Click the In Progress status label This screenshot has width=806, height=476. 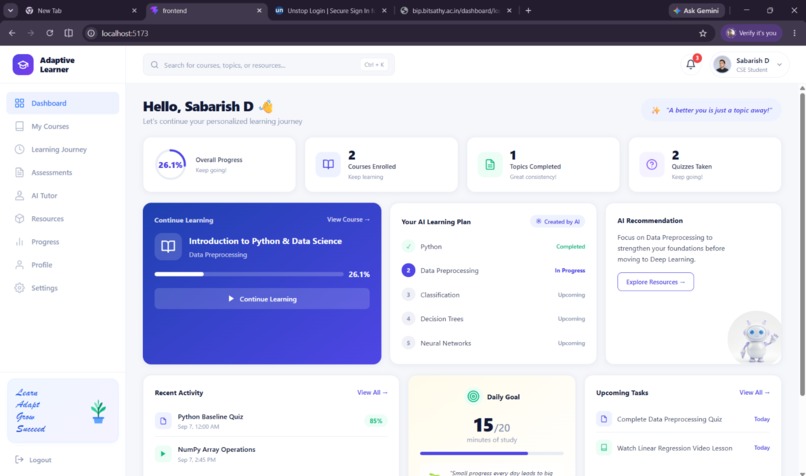[570, 270]
